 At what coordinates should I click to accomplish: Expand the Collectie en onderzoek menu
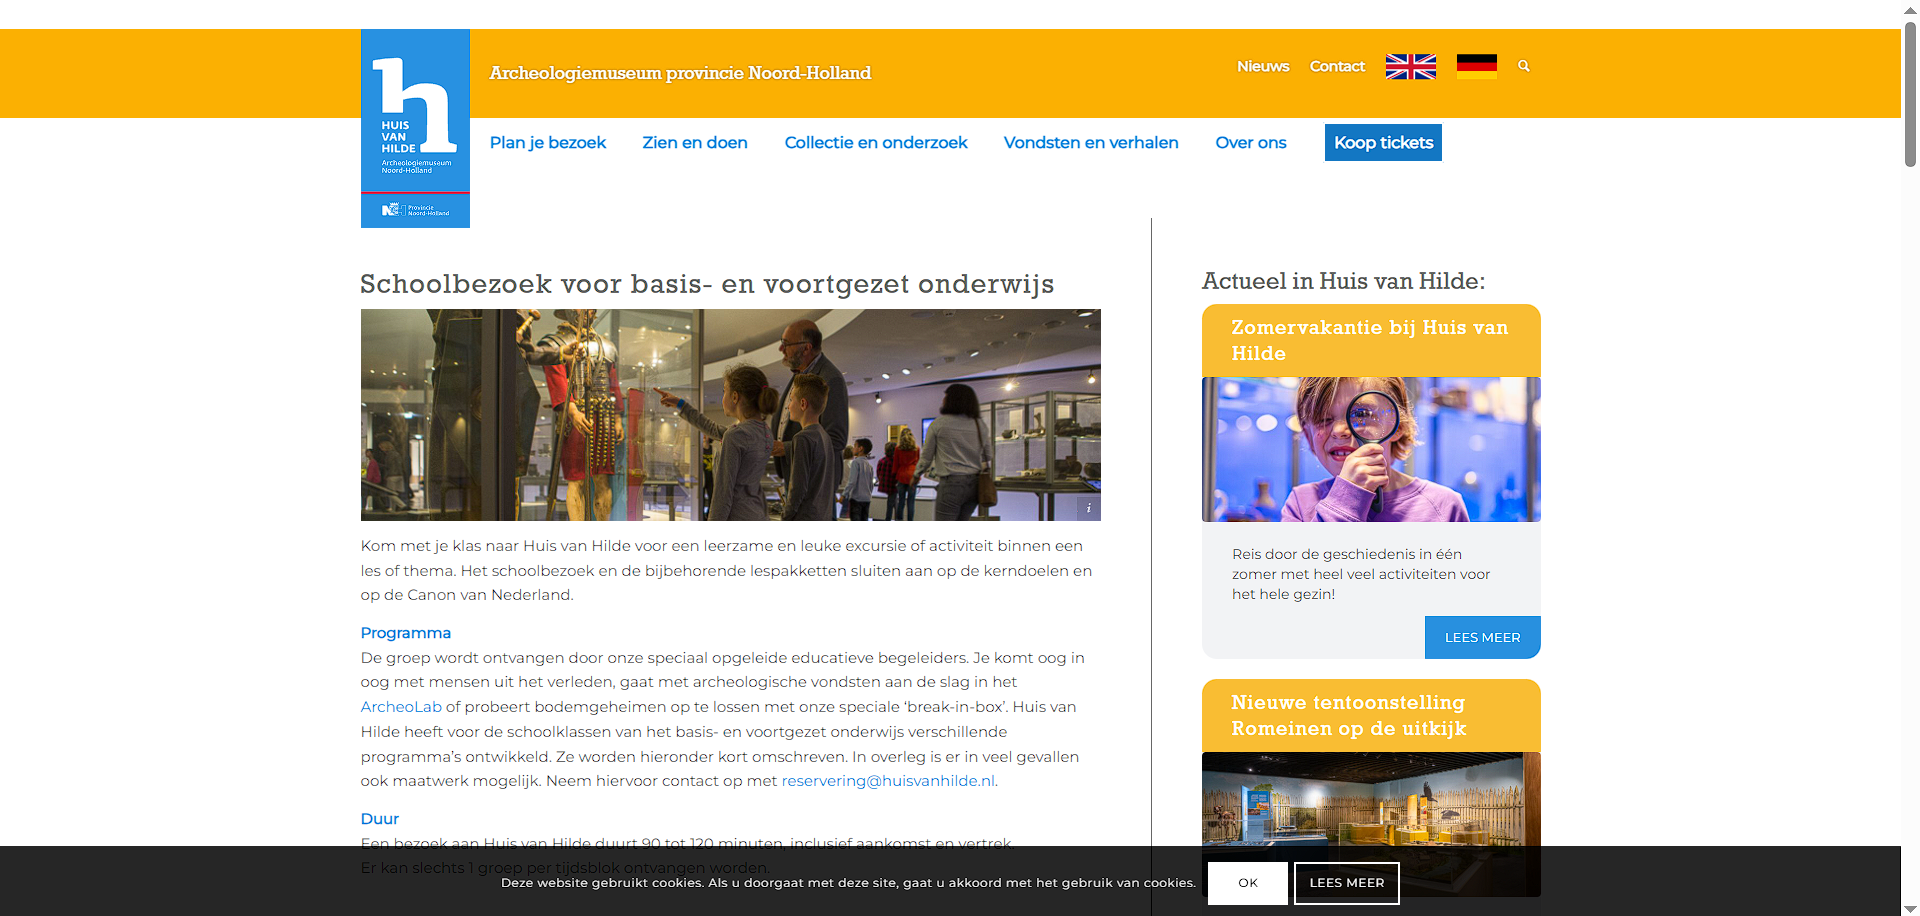[876, 143]
